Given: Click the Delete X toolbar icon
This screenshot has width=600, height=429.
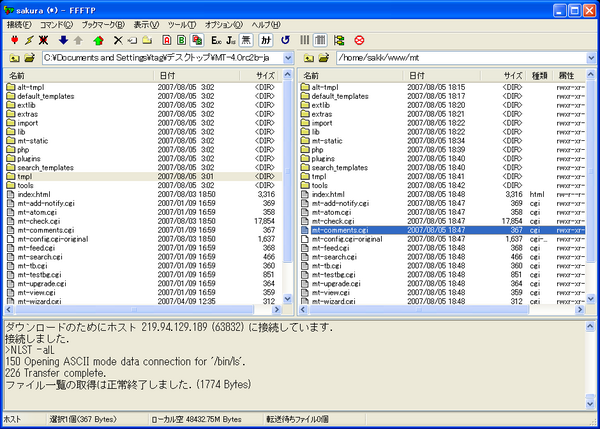Looking at the screenshot, I should (118, 40).
